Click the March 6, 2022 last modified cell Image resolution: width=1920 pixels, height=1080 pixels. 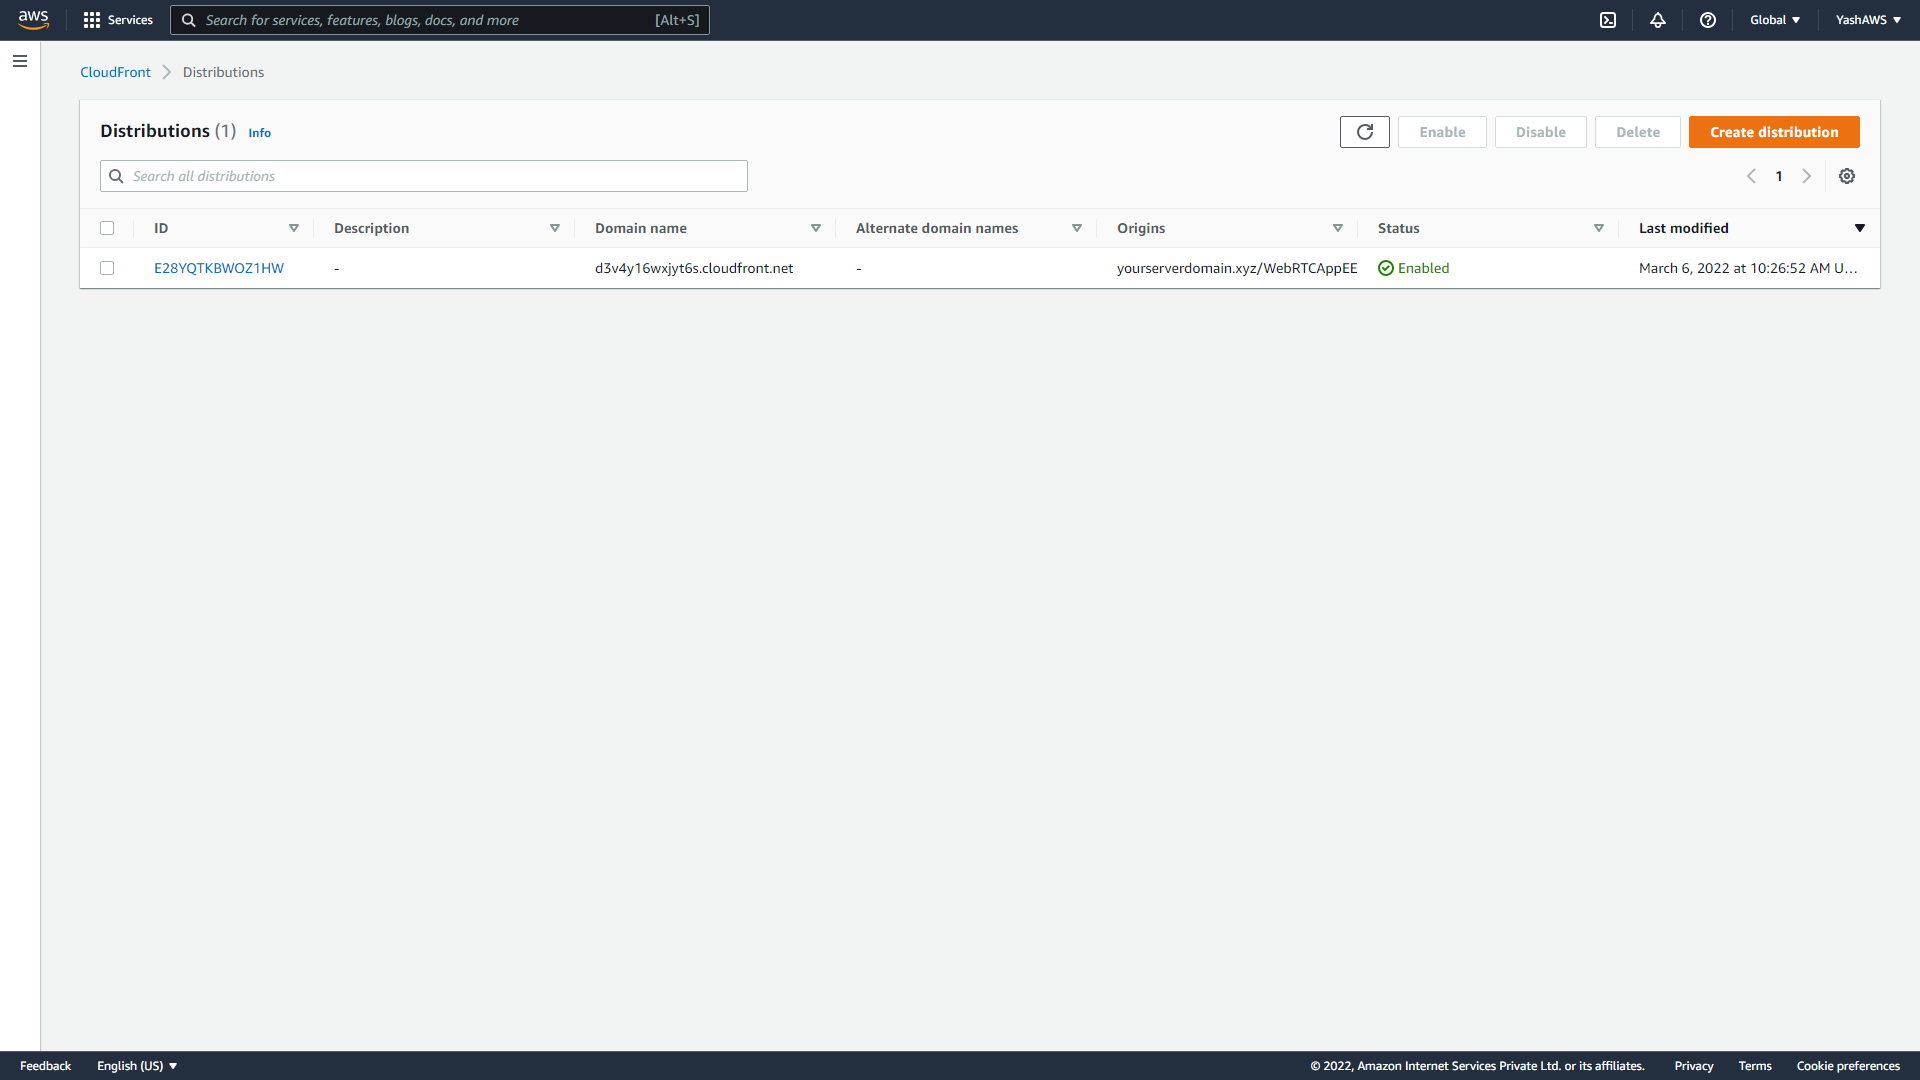click(x=1748, y=268)
